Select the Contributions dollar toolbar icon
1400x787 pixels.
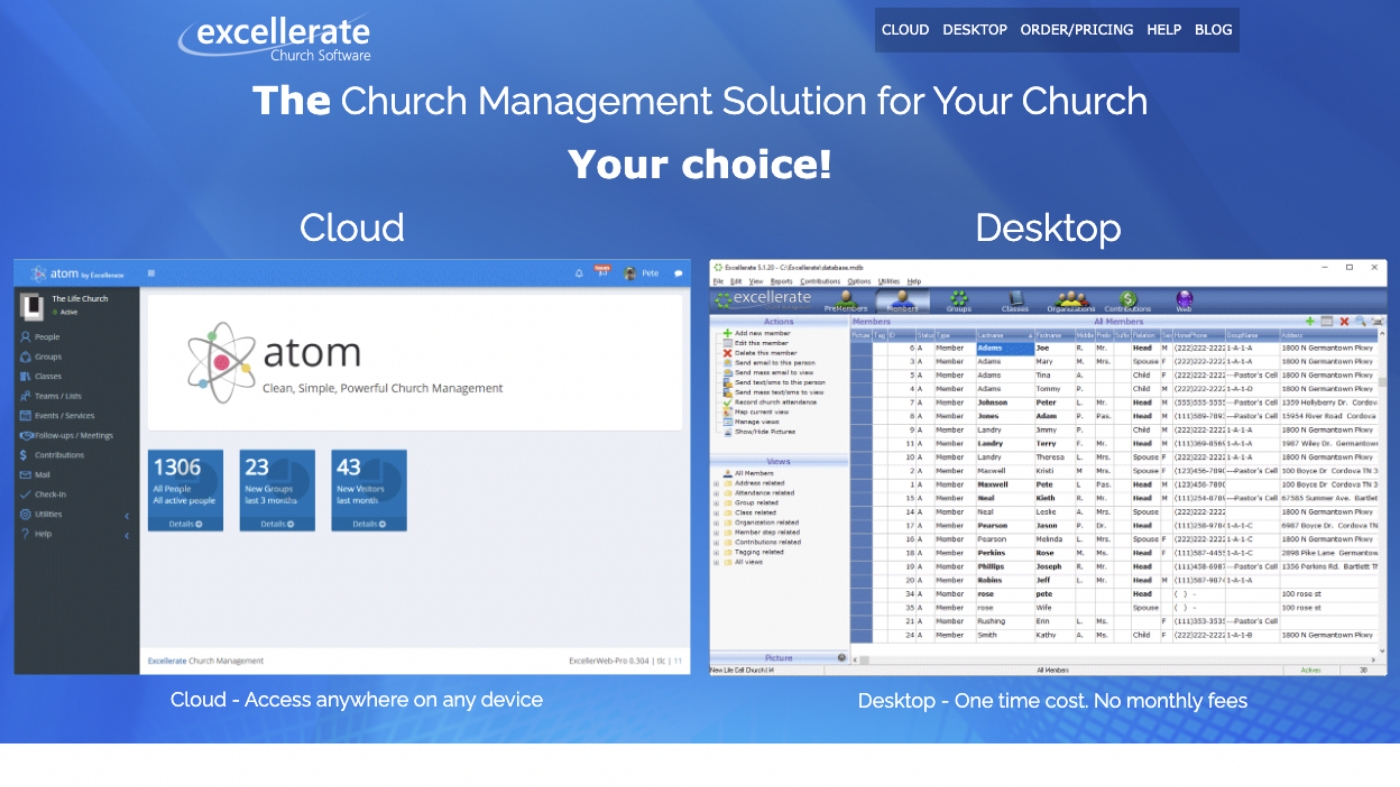tap(1128, 301)
